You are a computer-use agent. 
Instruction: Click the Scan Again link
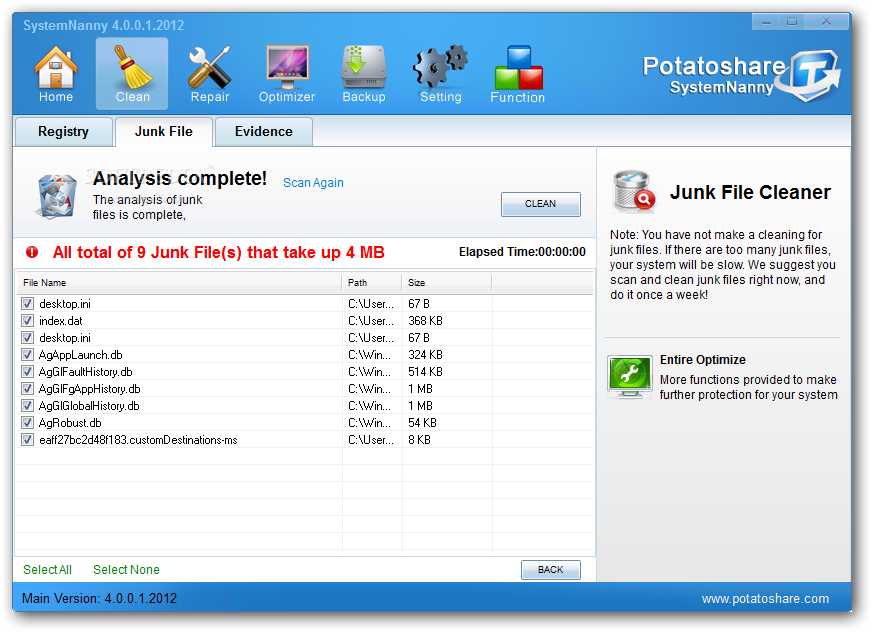point(313,182)
